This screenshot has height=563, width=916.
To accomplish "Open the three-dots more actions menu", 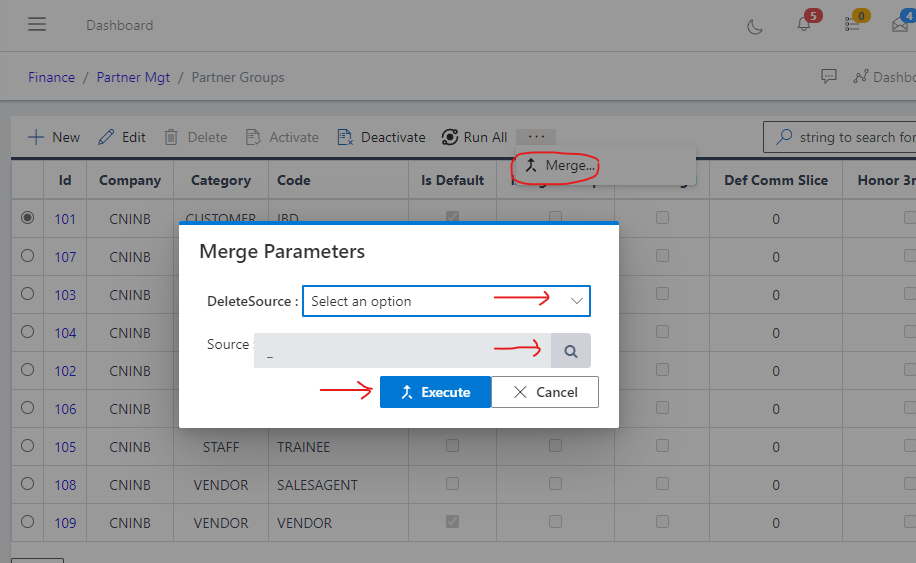I will click(536, 137).
